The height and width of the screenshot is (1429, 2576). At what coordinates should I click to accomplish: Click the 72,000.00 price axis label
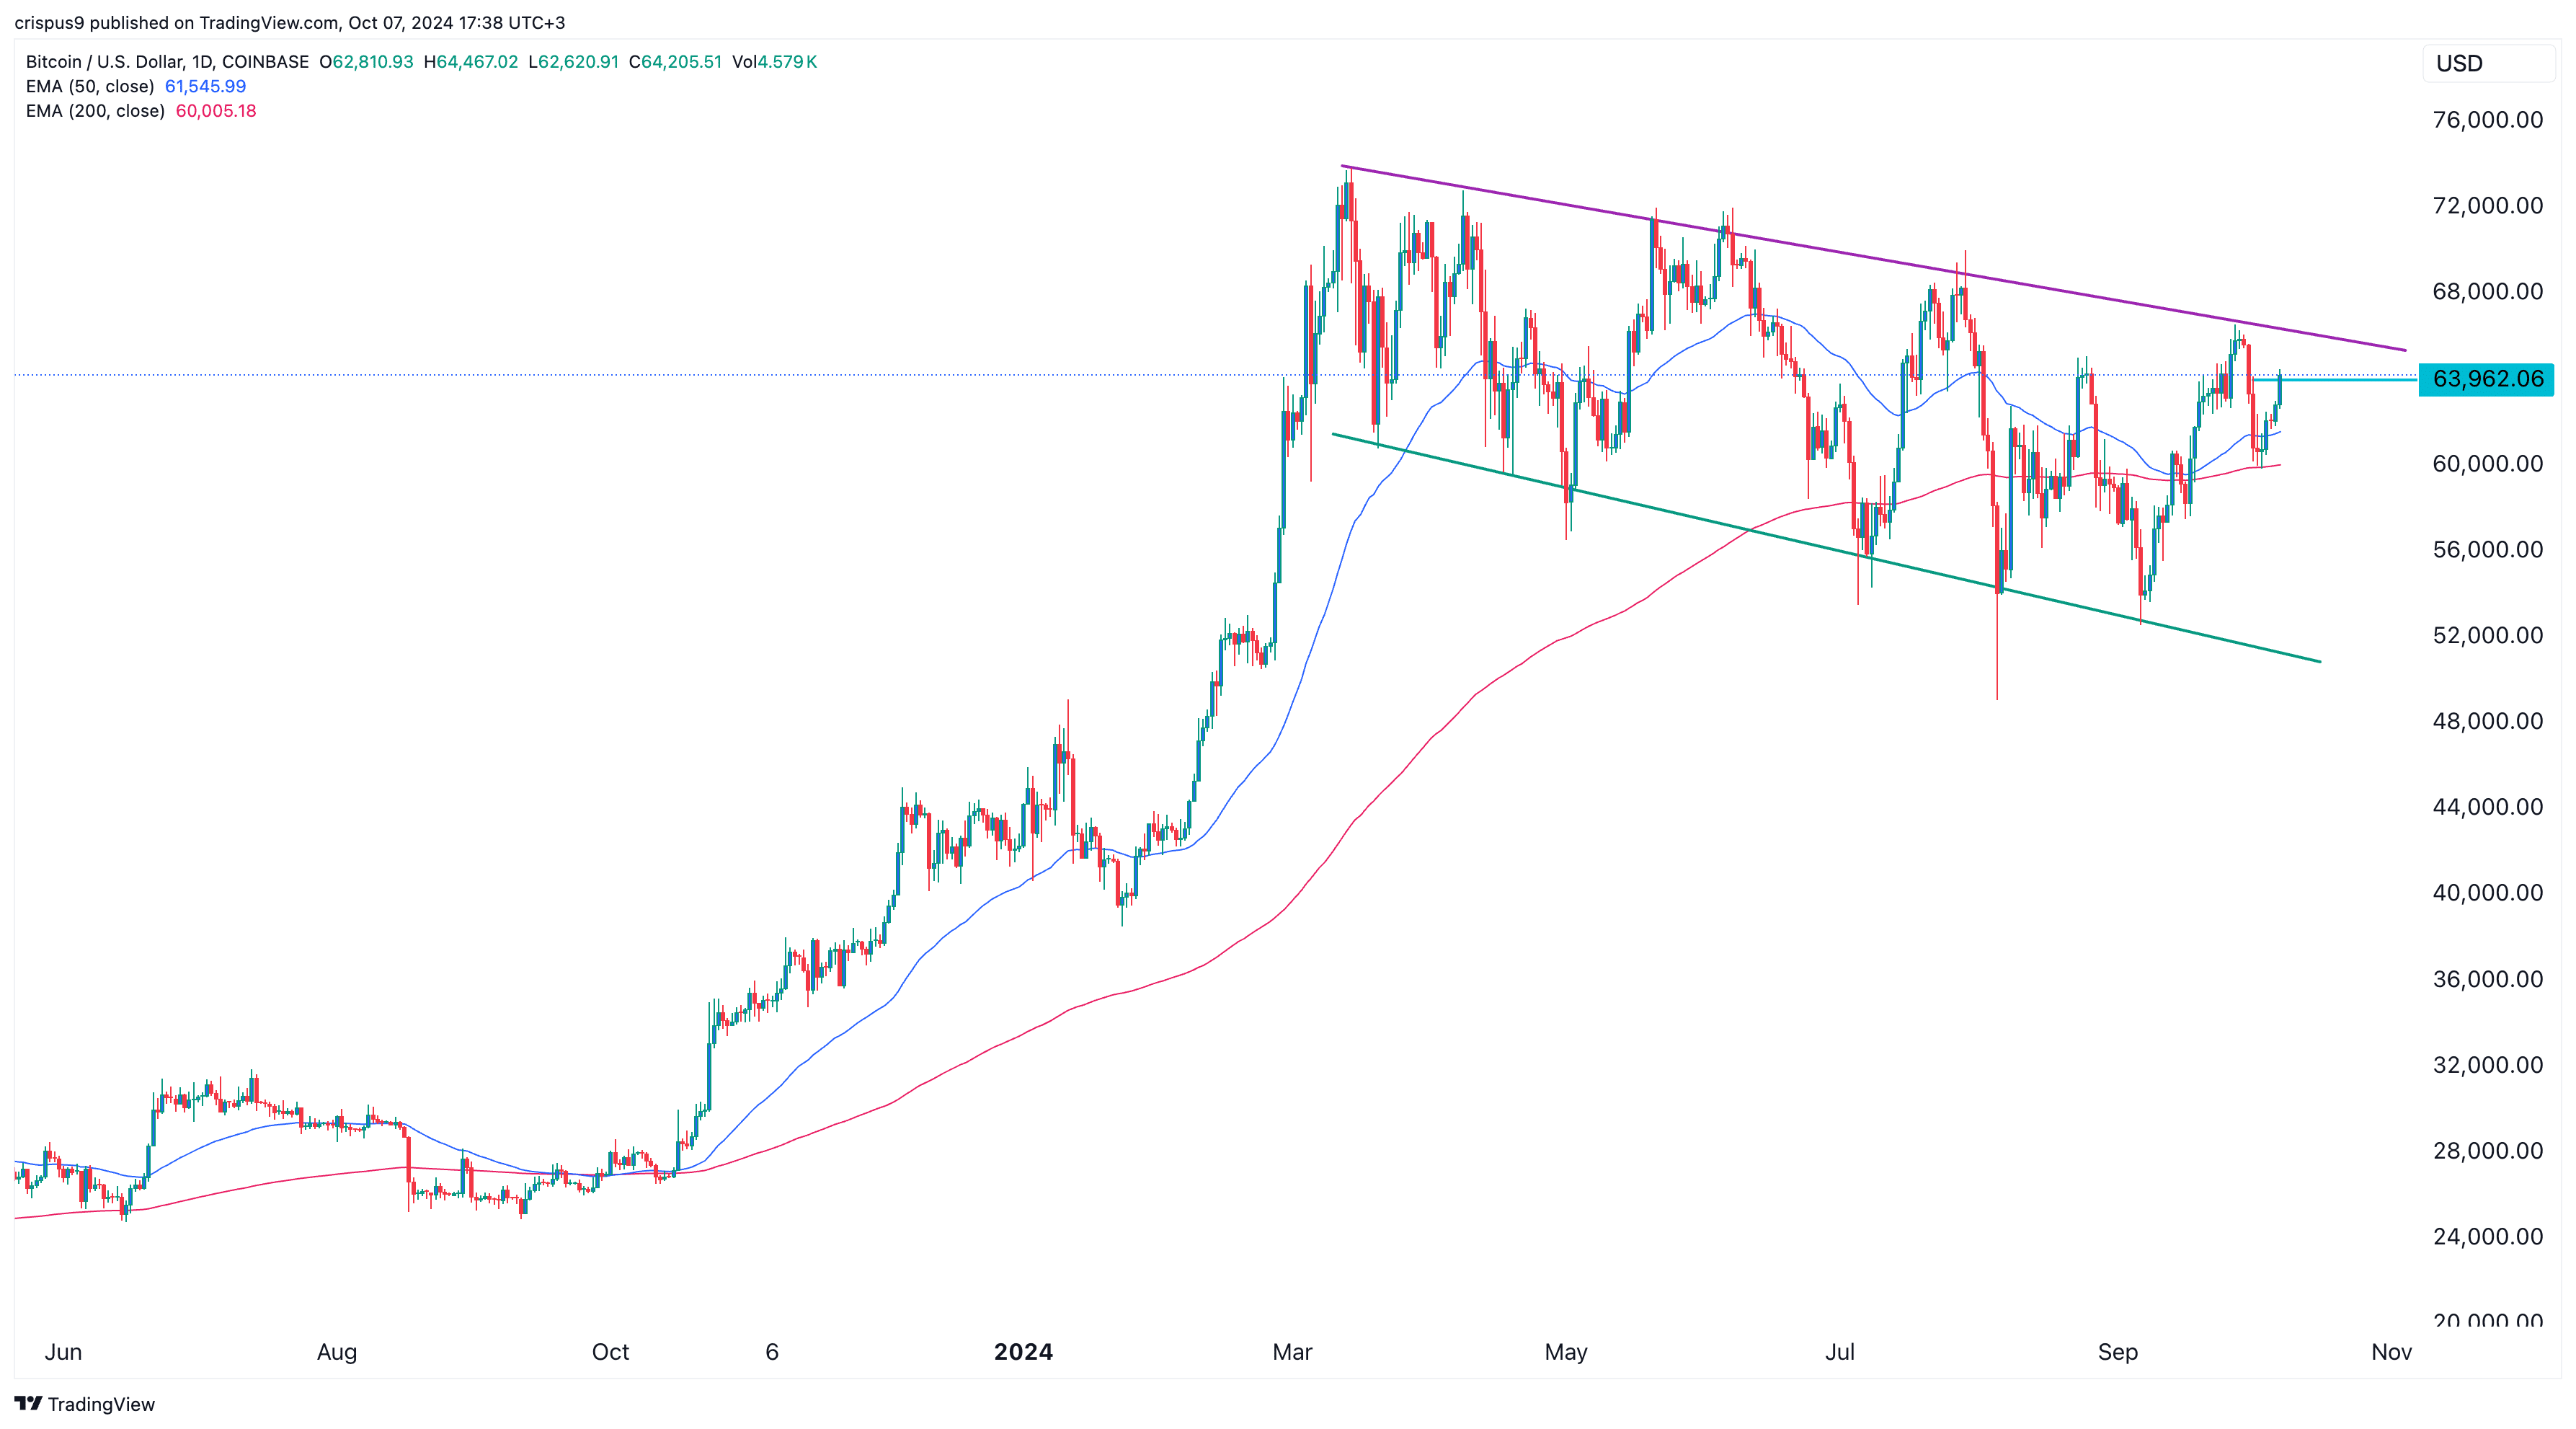[2487, 206]
